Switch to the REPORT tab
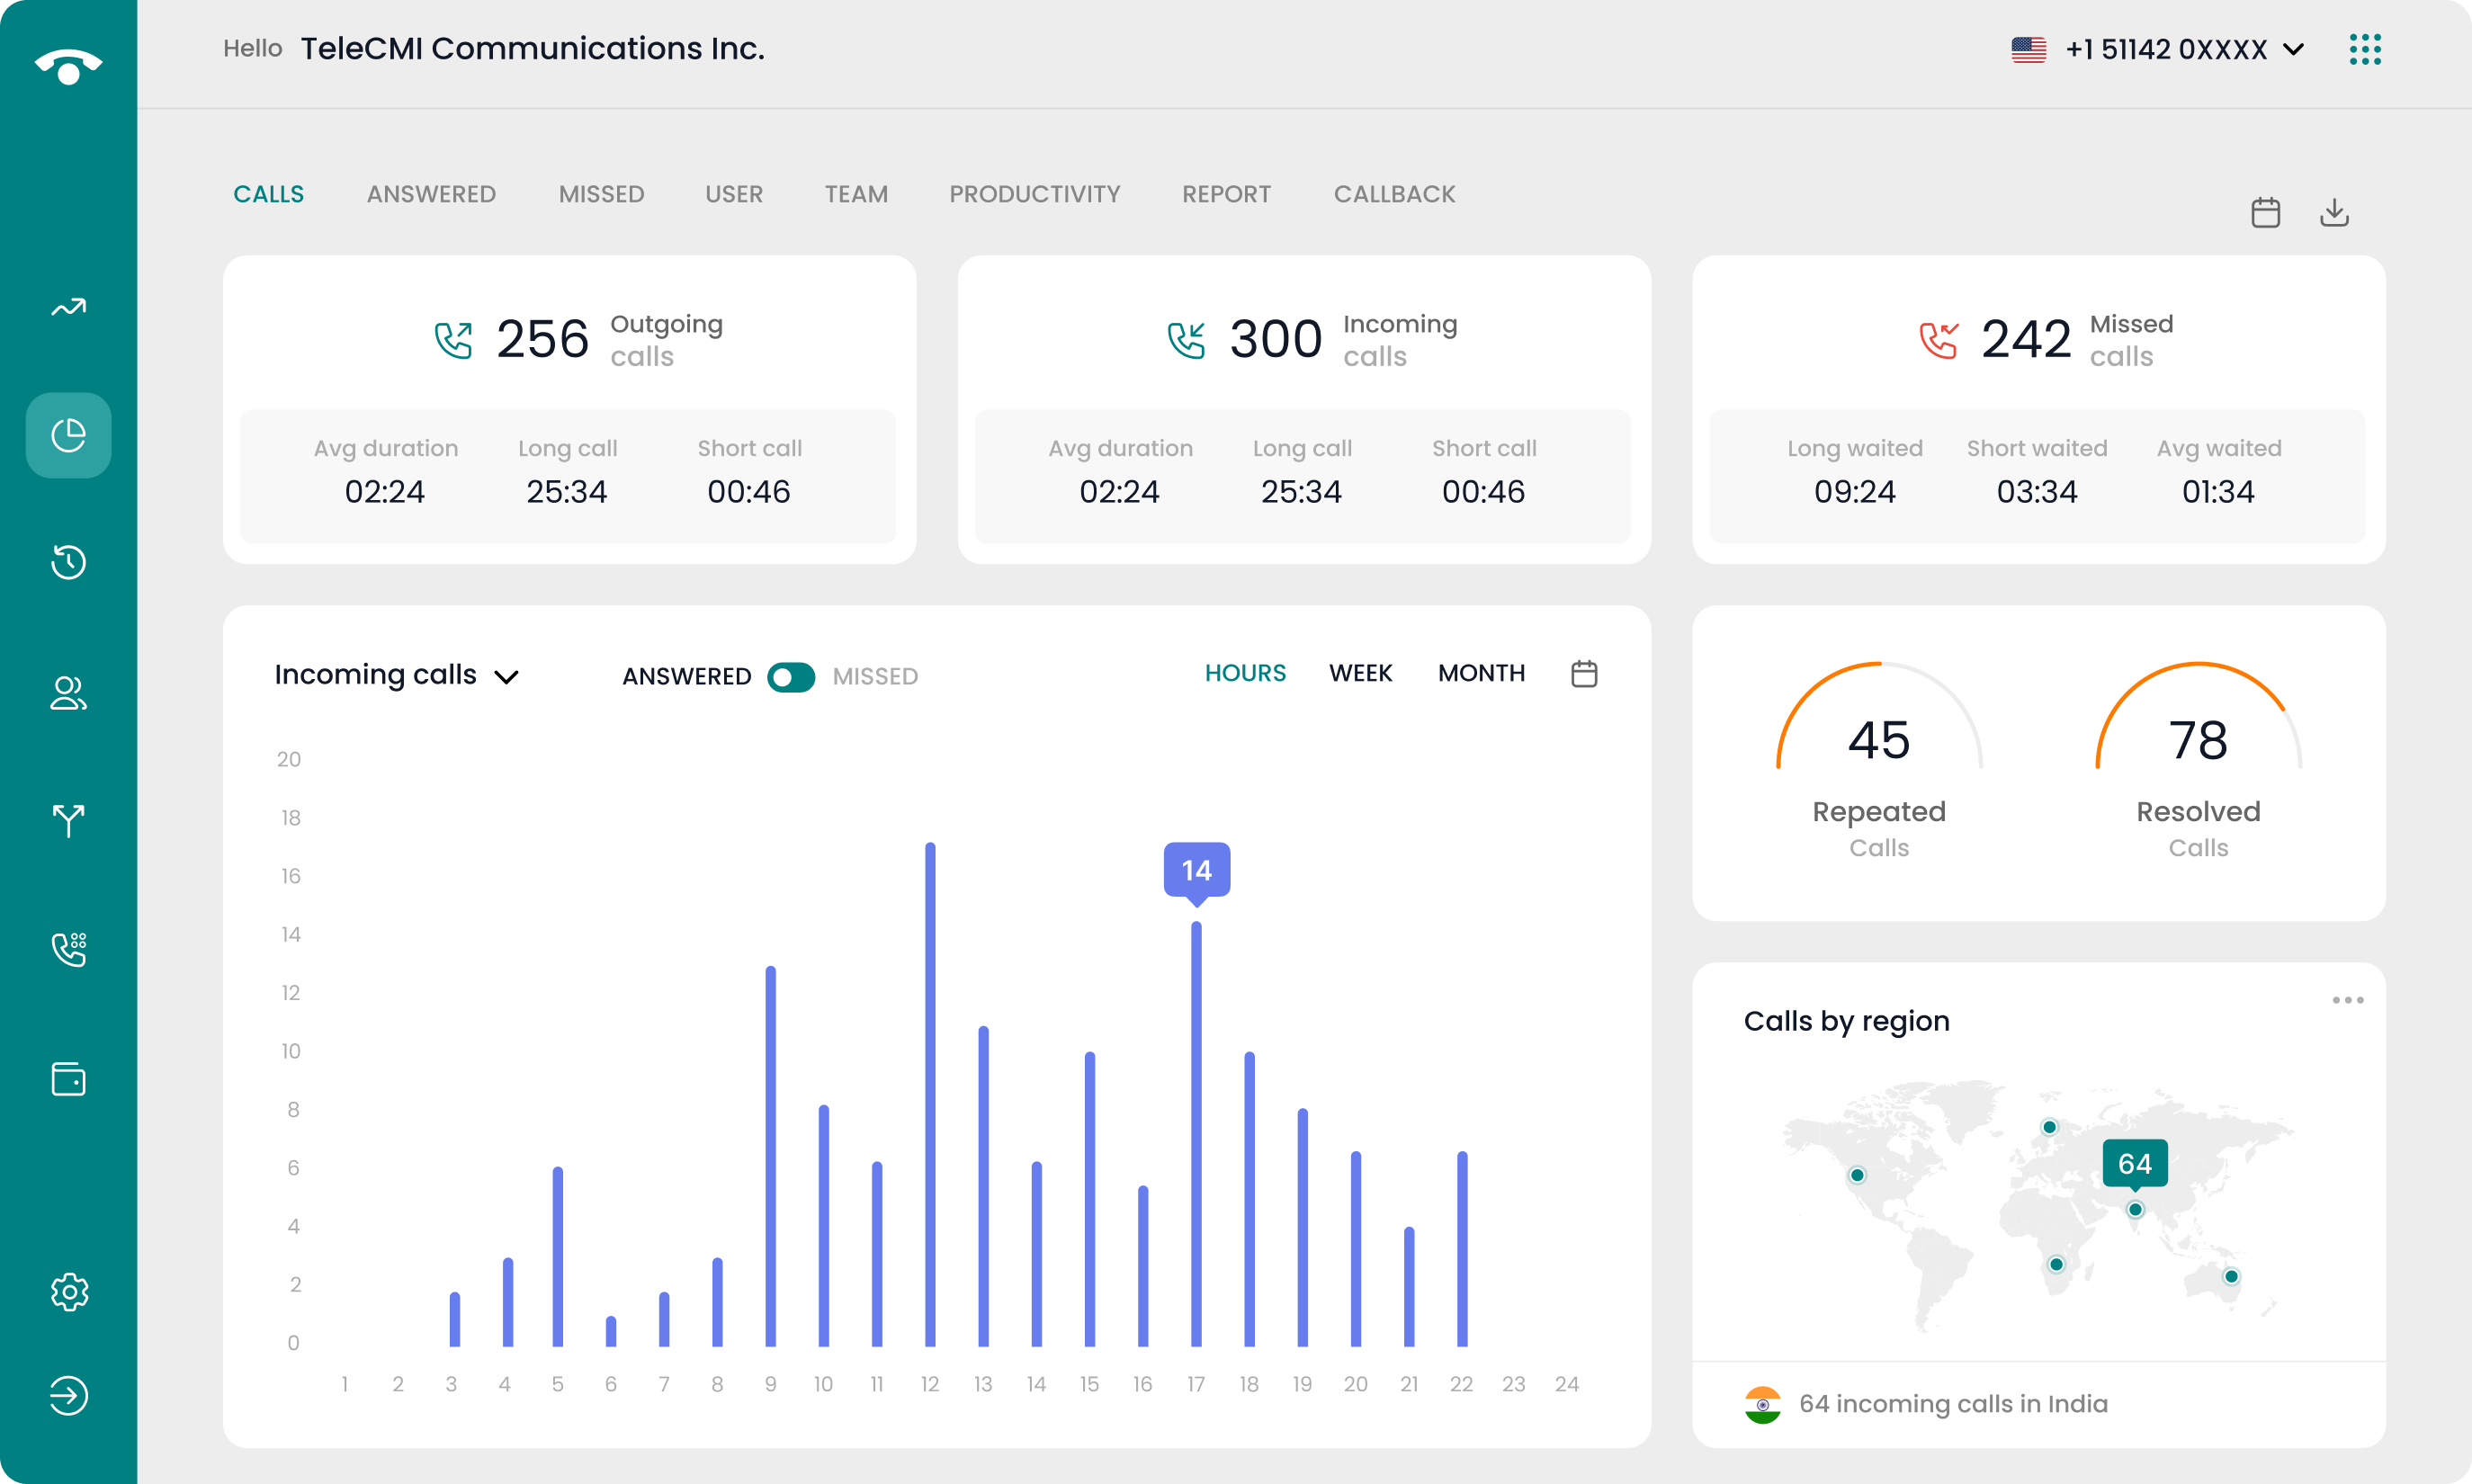Screen dimensions: 2472x1484 [x=1227, y=194]
